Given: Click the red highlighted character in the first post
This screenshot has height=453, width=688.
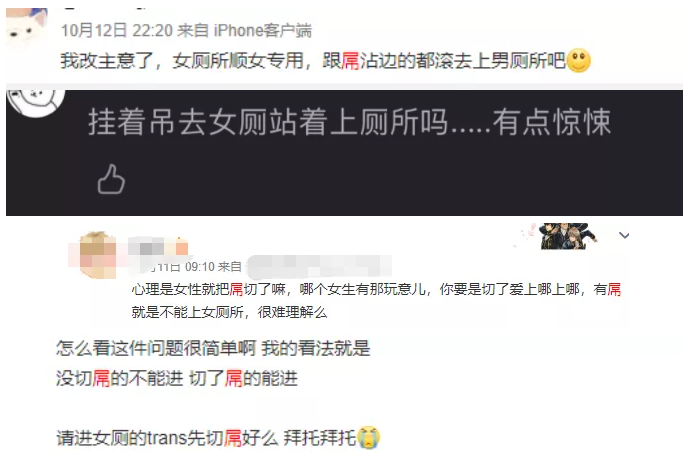Looking at the screenshot, I should [350, 61].
